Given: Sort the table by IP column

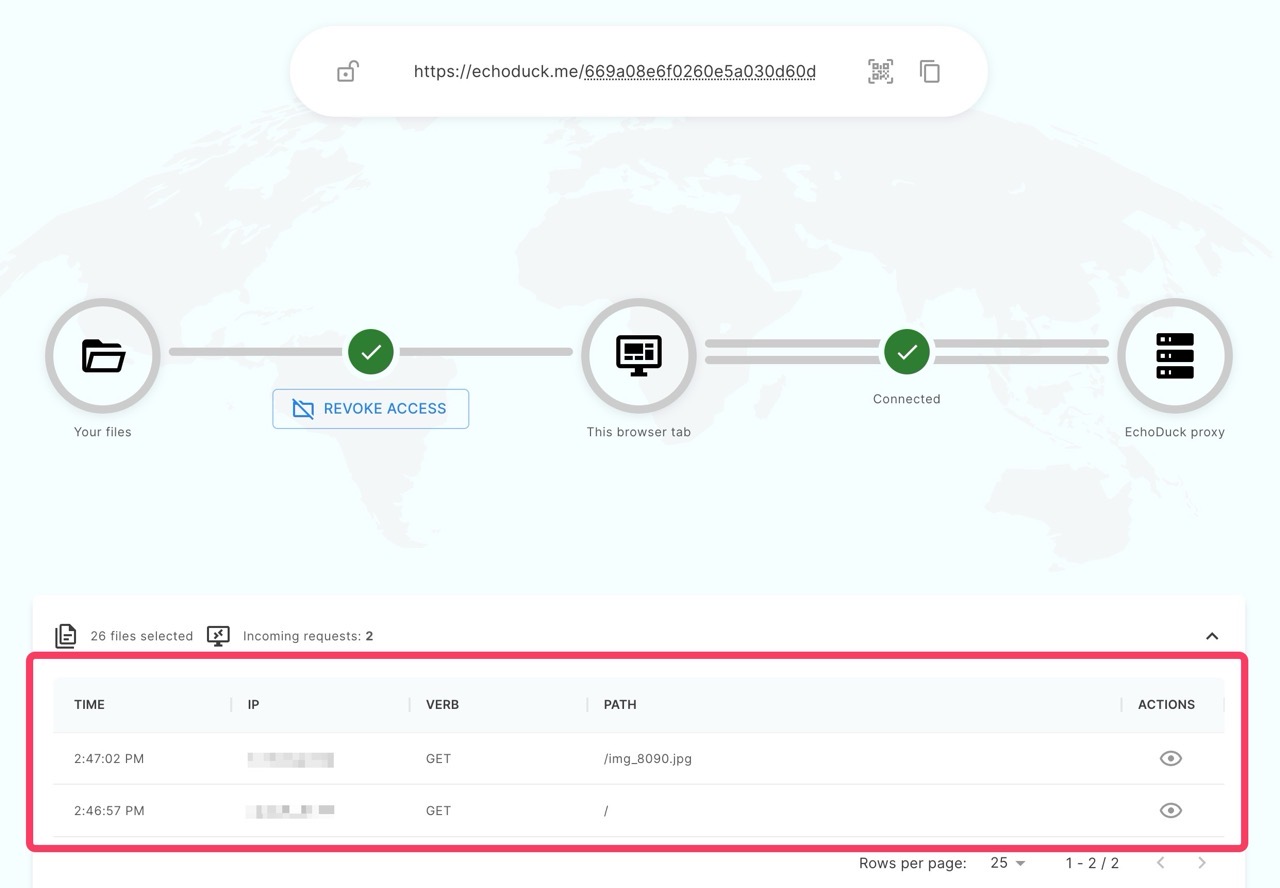Looking at the screenshot, I should [253, 705].
